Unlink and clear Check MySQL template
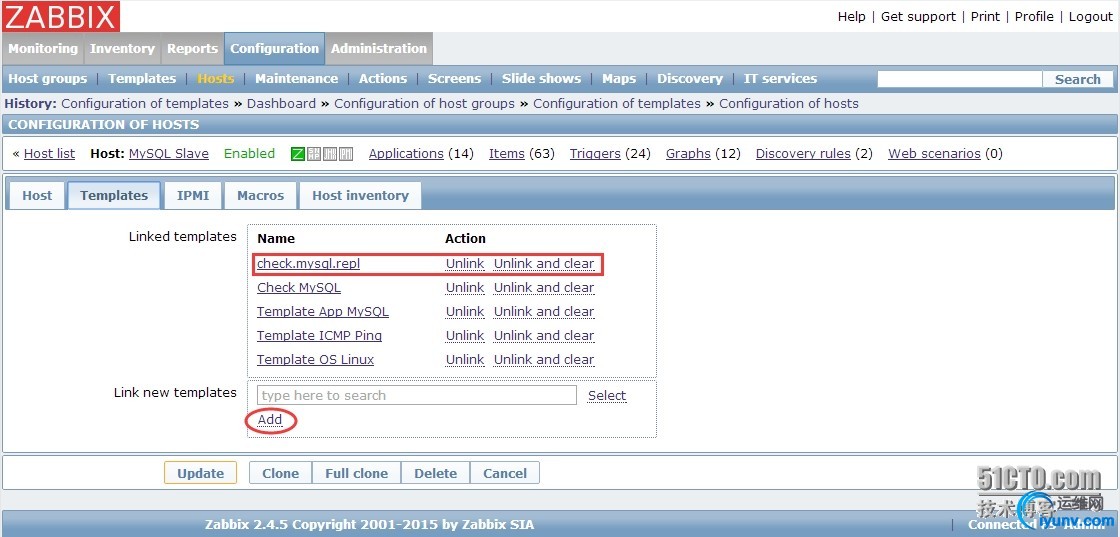1120x537 pixels. click(x=544, y=288)
